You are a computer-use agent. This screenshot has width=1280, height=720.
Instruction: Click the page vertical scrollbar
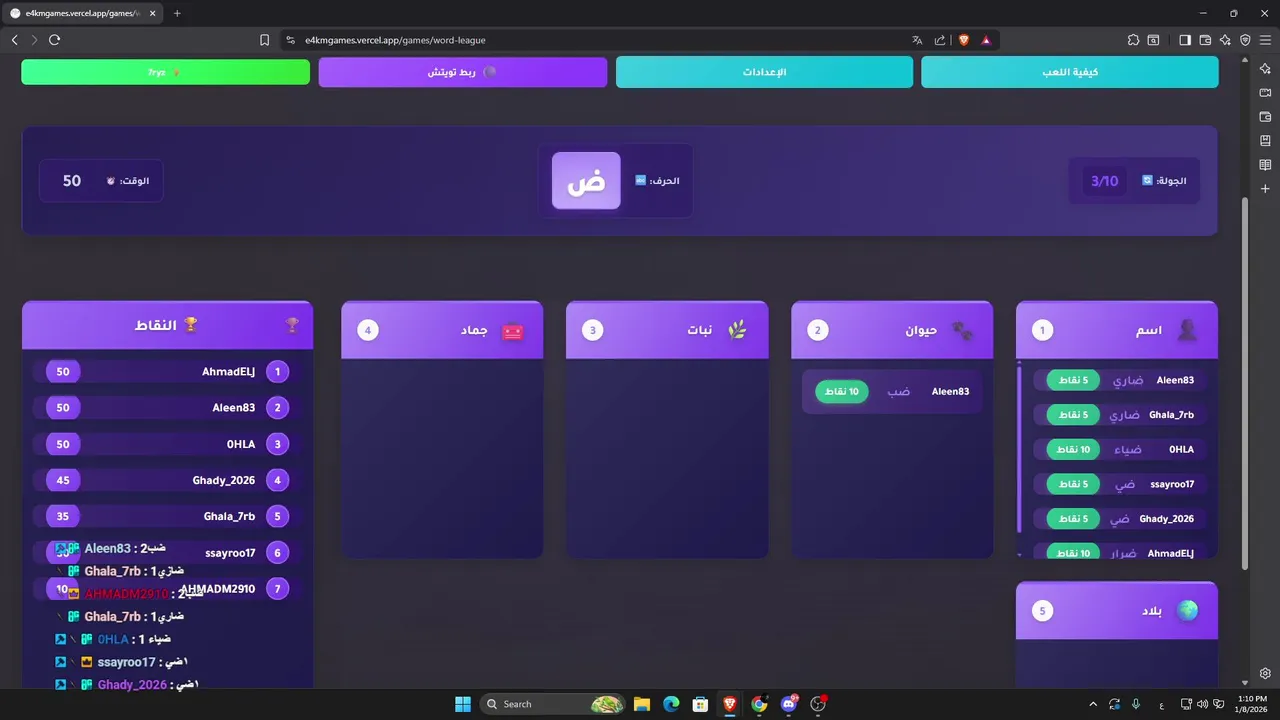pyautogui.click(x=1245, y=384)
